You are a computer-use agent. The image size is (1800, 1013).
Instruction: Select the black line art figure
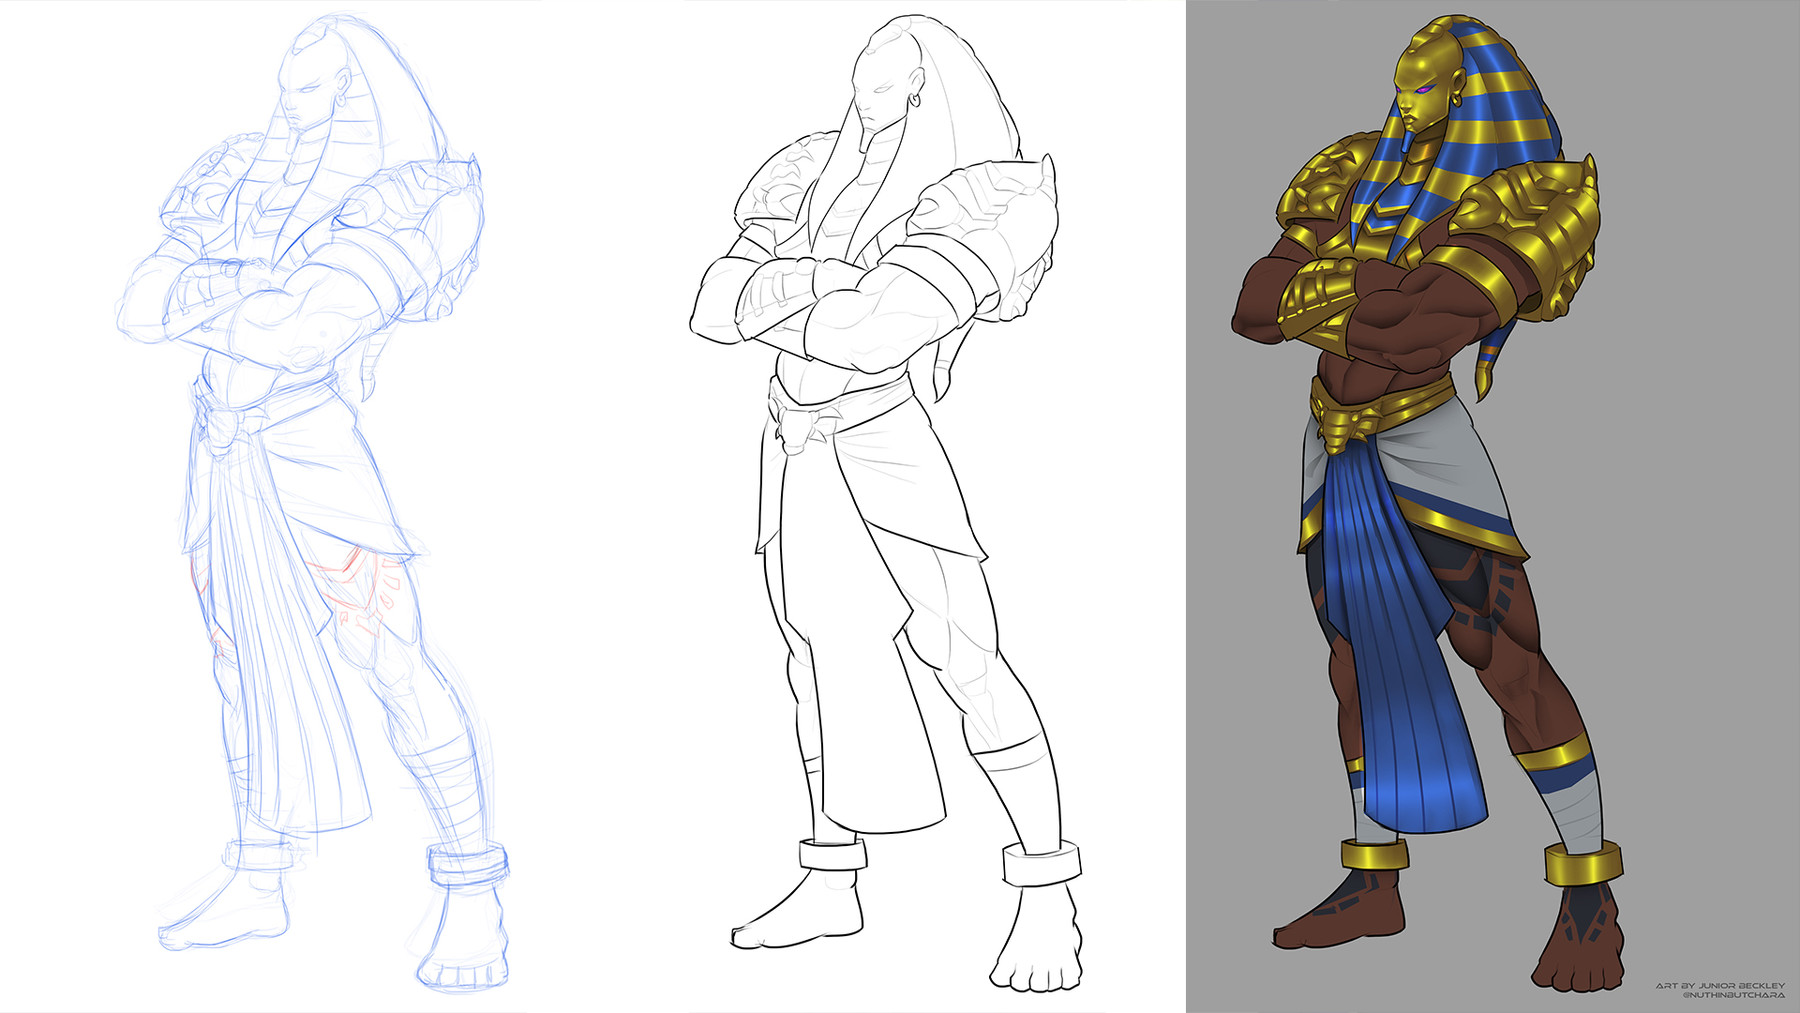pos(886,503)
